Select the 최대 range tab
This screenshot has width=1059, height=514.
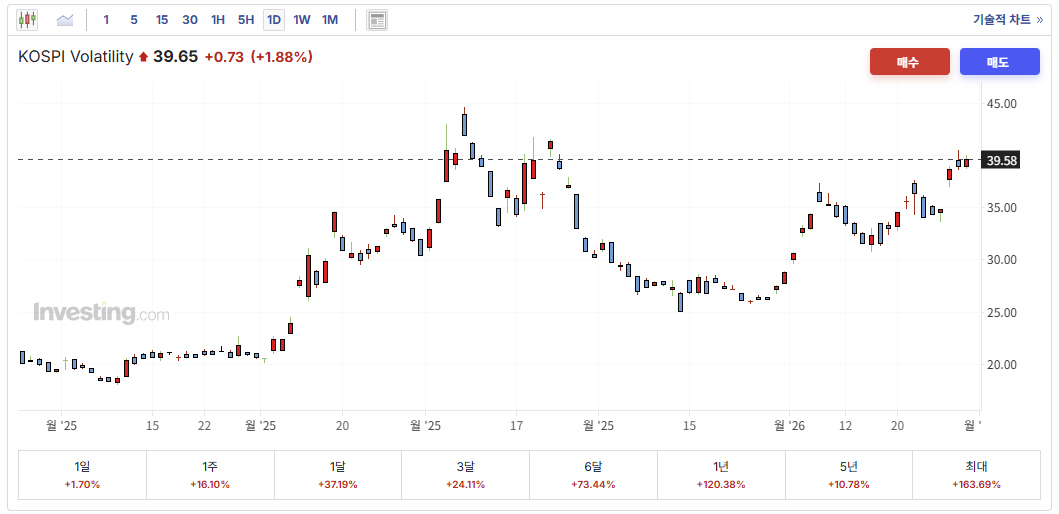977,475
